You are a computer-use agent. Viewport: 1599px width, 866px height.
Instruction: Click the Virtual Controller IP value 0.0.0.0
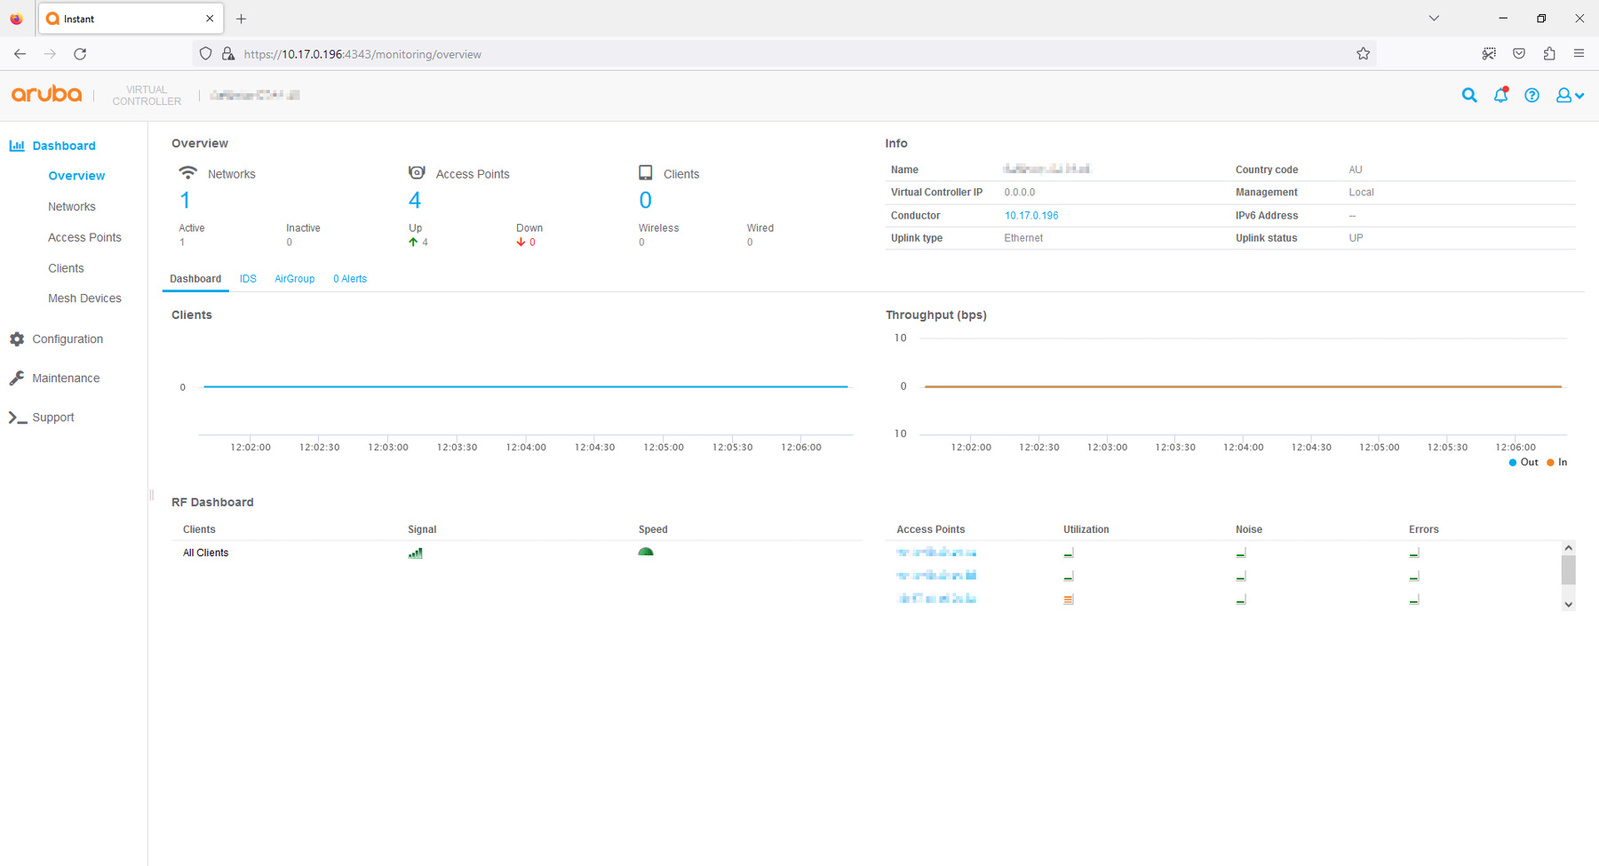[x=1020, y=192]
